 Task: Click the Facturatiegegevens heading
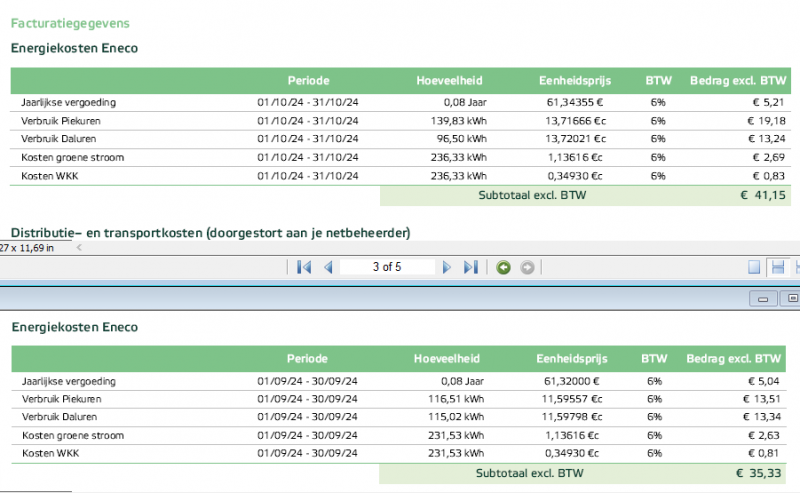coord(70,23)
